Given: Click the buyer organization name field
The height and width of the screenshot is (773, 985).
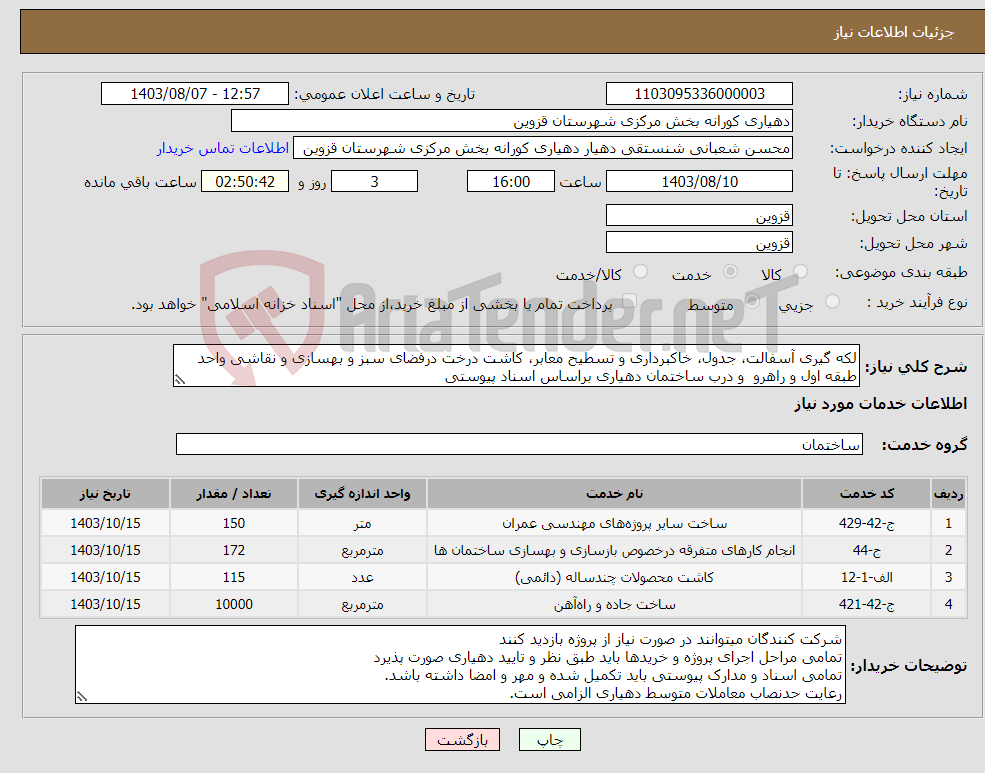Looking at the screenshot, I should pos(512,121).
